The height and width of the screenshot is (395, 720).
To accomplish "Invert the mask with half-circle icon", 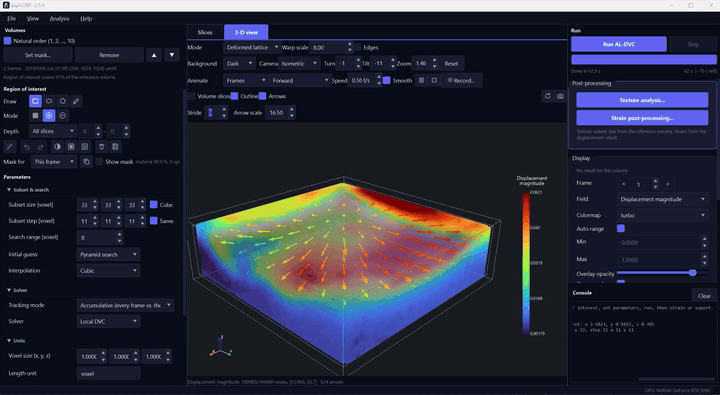I will [x=57, y=147].
